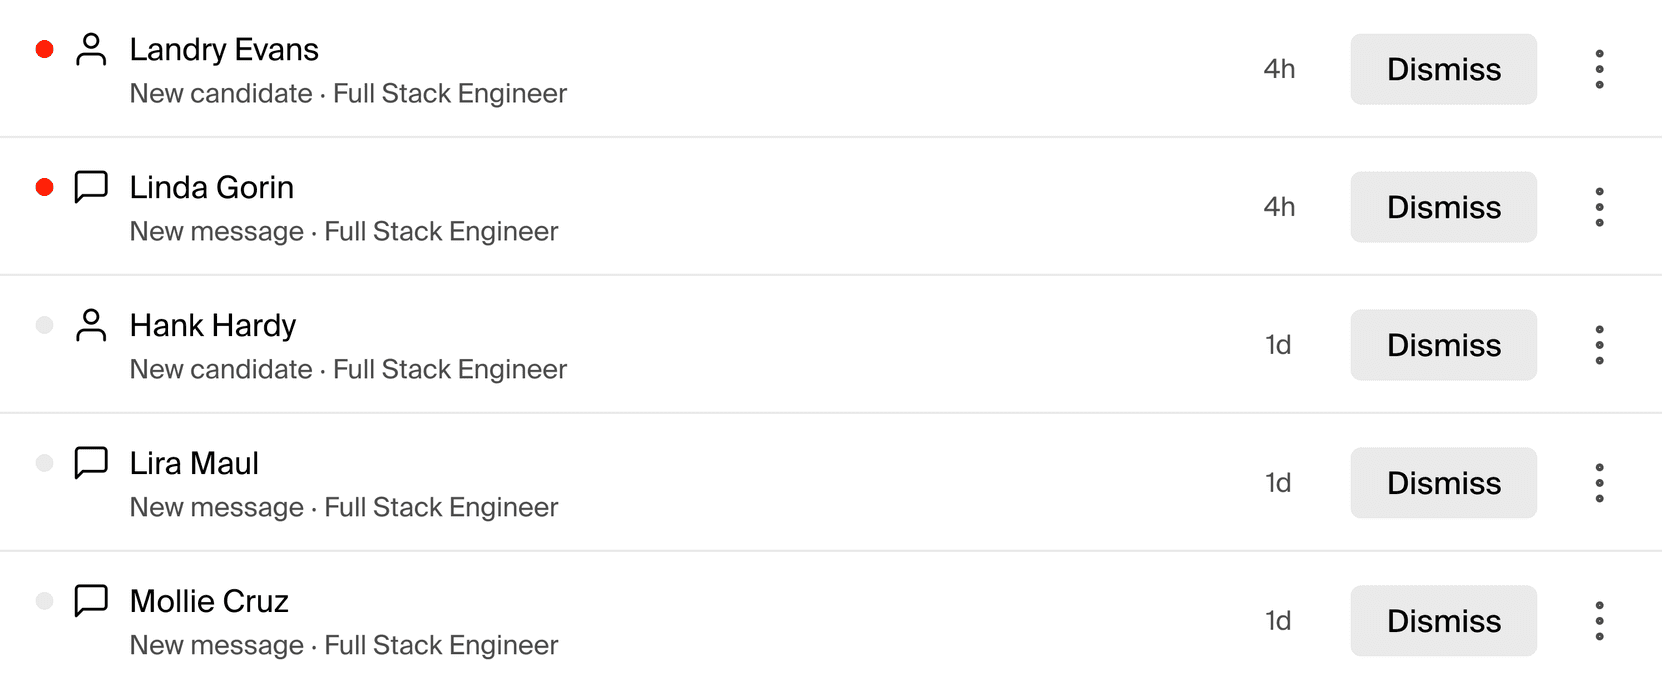Click the person icon next to Landry Evans

(92, 48)
